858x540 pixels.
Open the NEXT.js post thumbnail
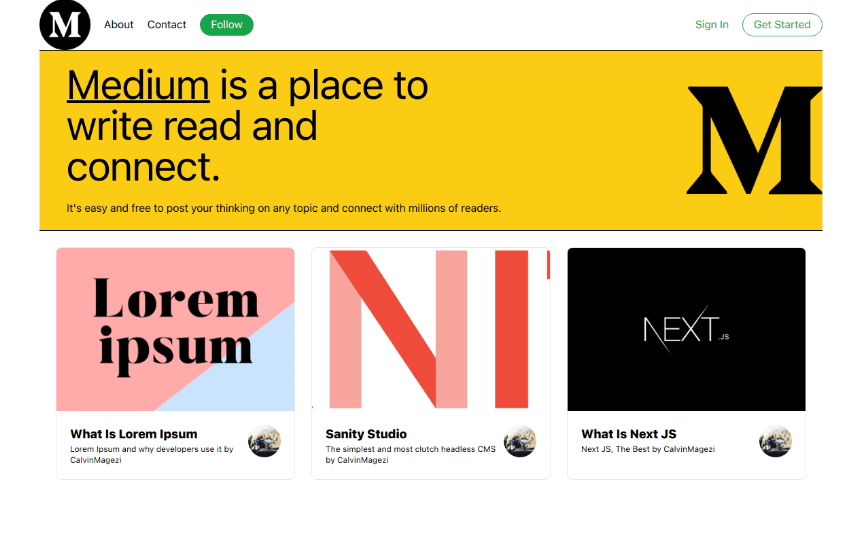[686, 329]
